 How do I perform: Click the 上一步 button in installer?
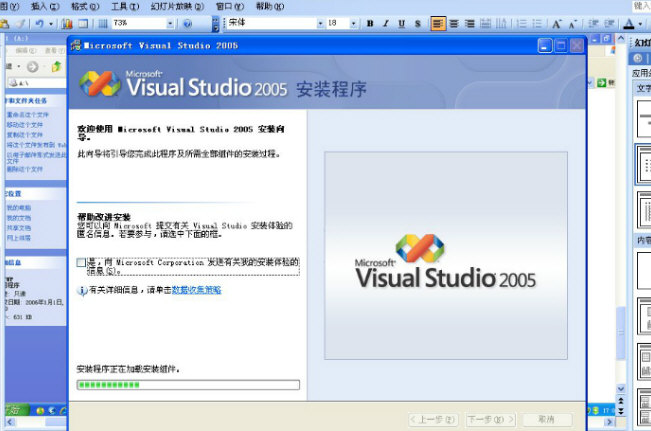pyautogui.click(x=433, y=420)
